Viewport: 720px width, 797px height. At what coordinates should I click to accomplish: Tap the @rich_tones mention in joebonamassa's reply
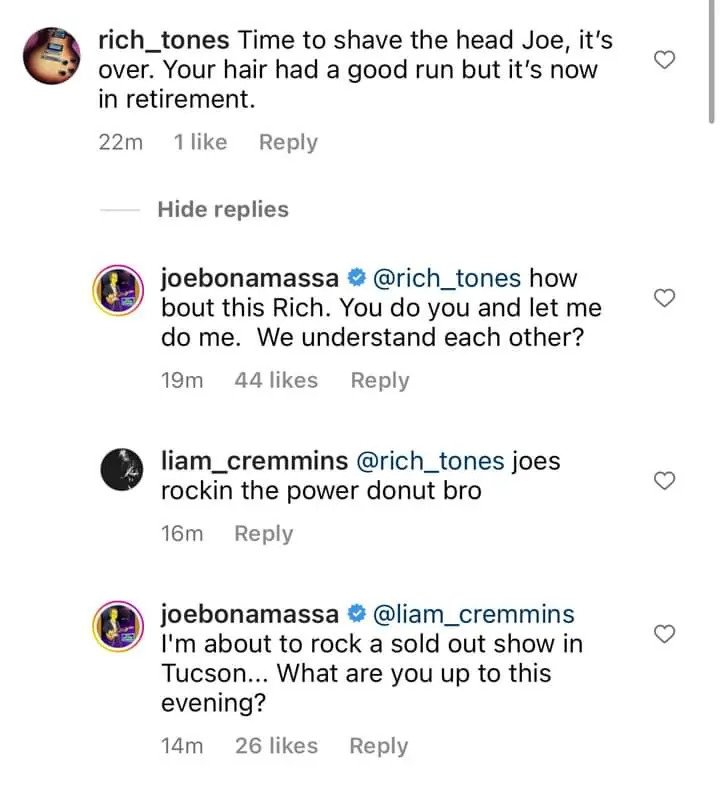coord(446,277)
